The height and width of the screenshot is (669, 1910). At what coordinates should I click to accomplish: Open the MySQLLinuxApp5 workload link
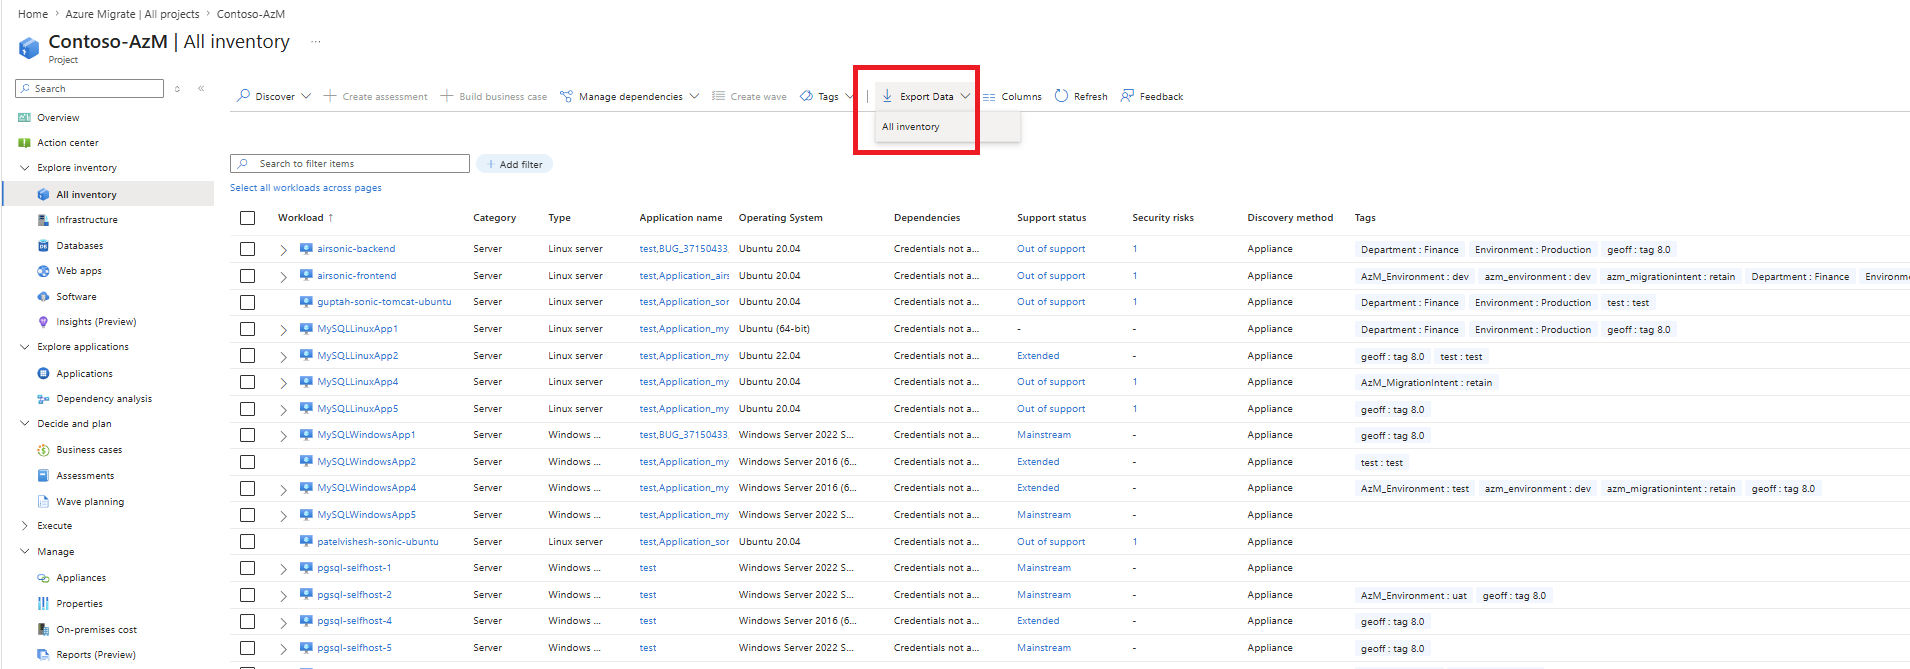click(x=358, y=409)
